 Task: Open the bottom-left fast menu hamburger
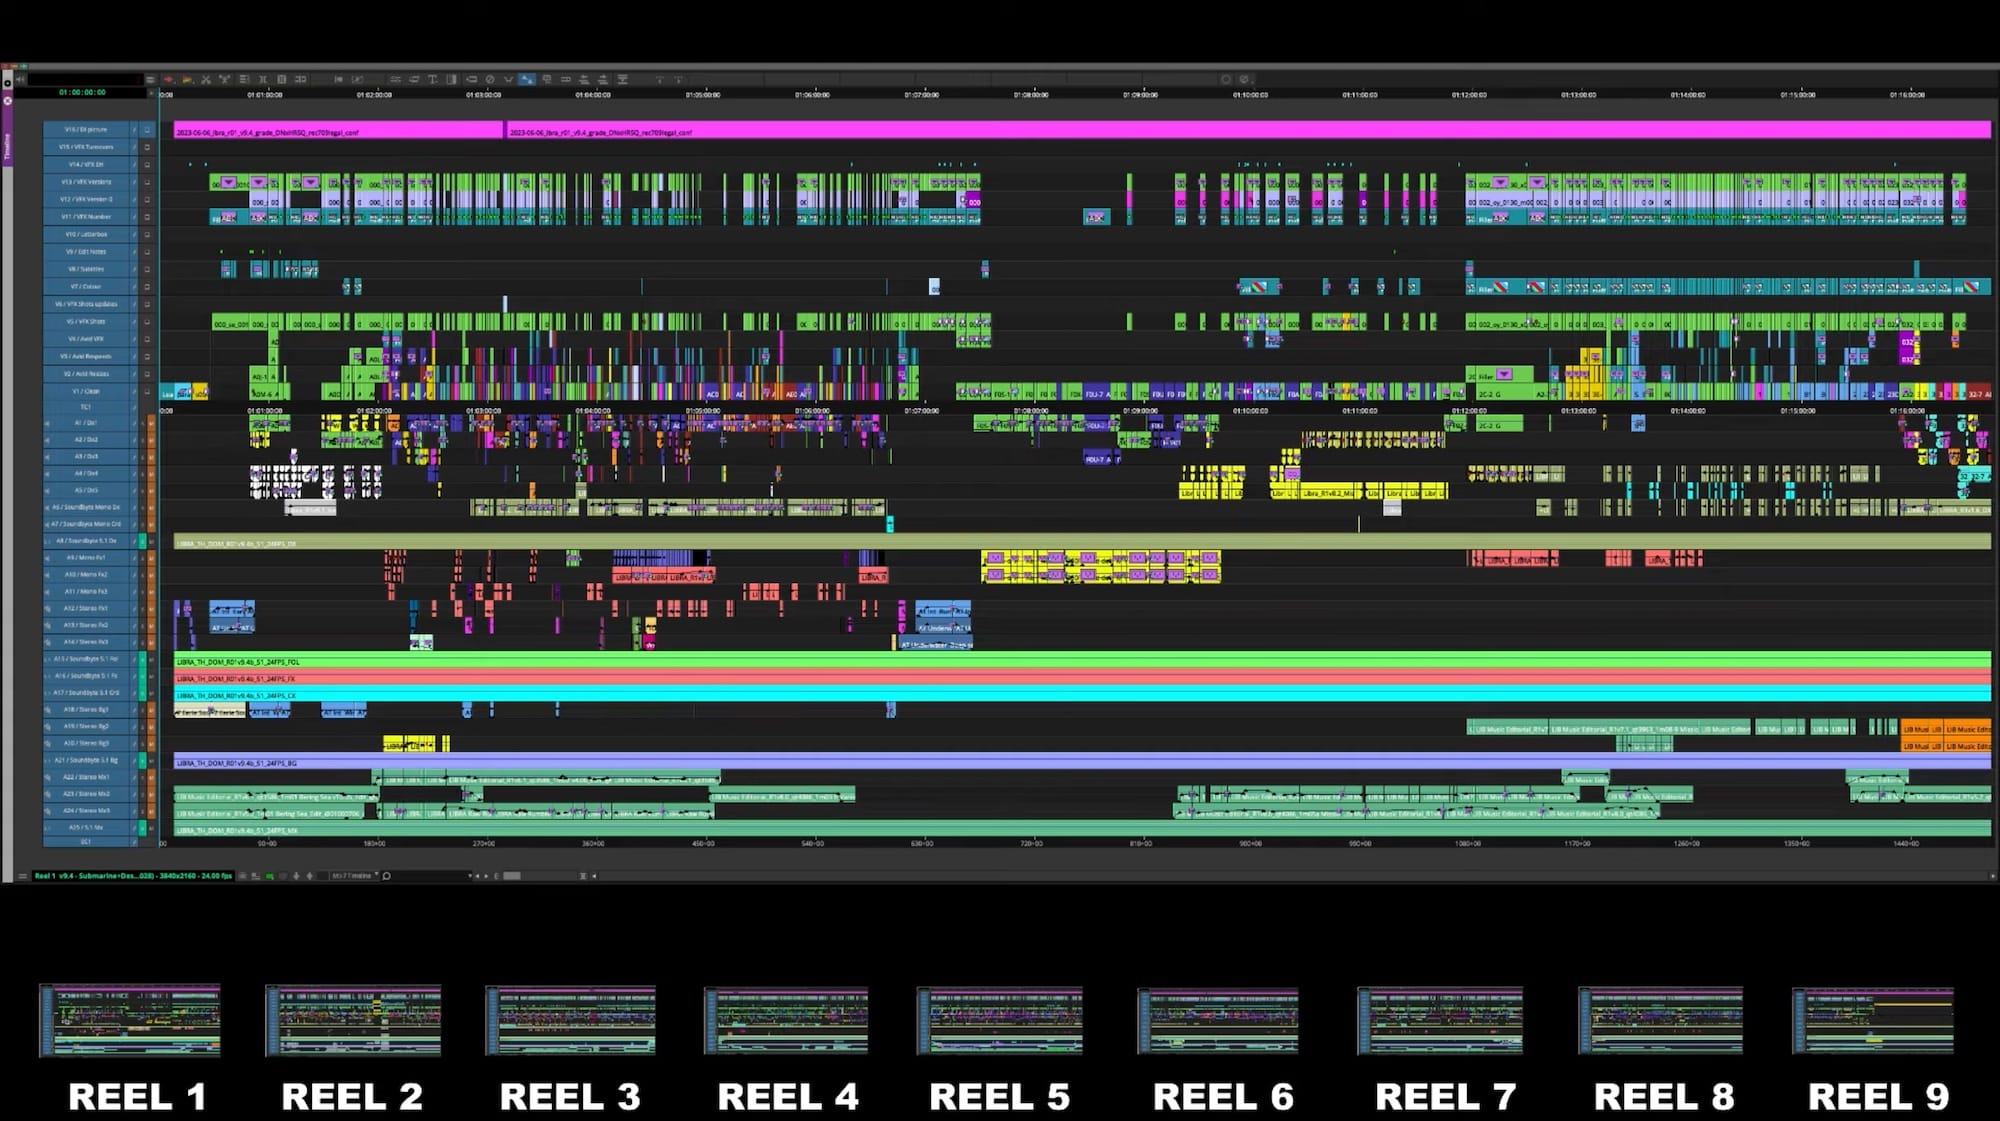22,876
